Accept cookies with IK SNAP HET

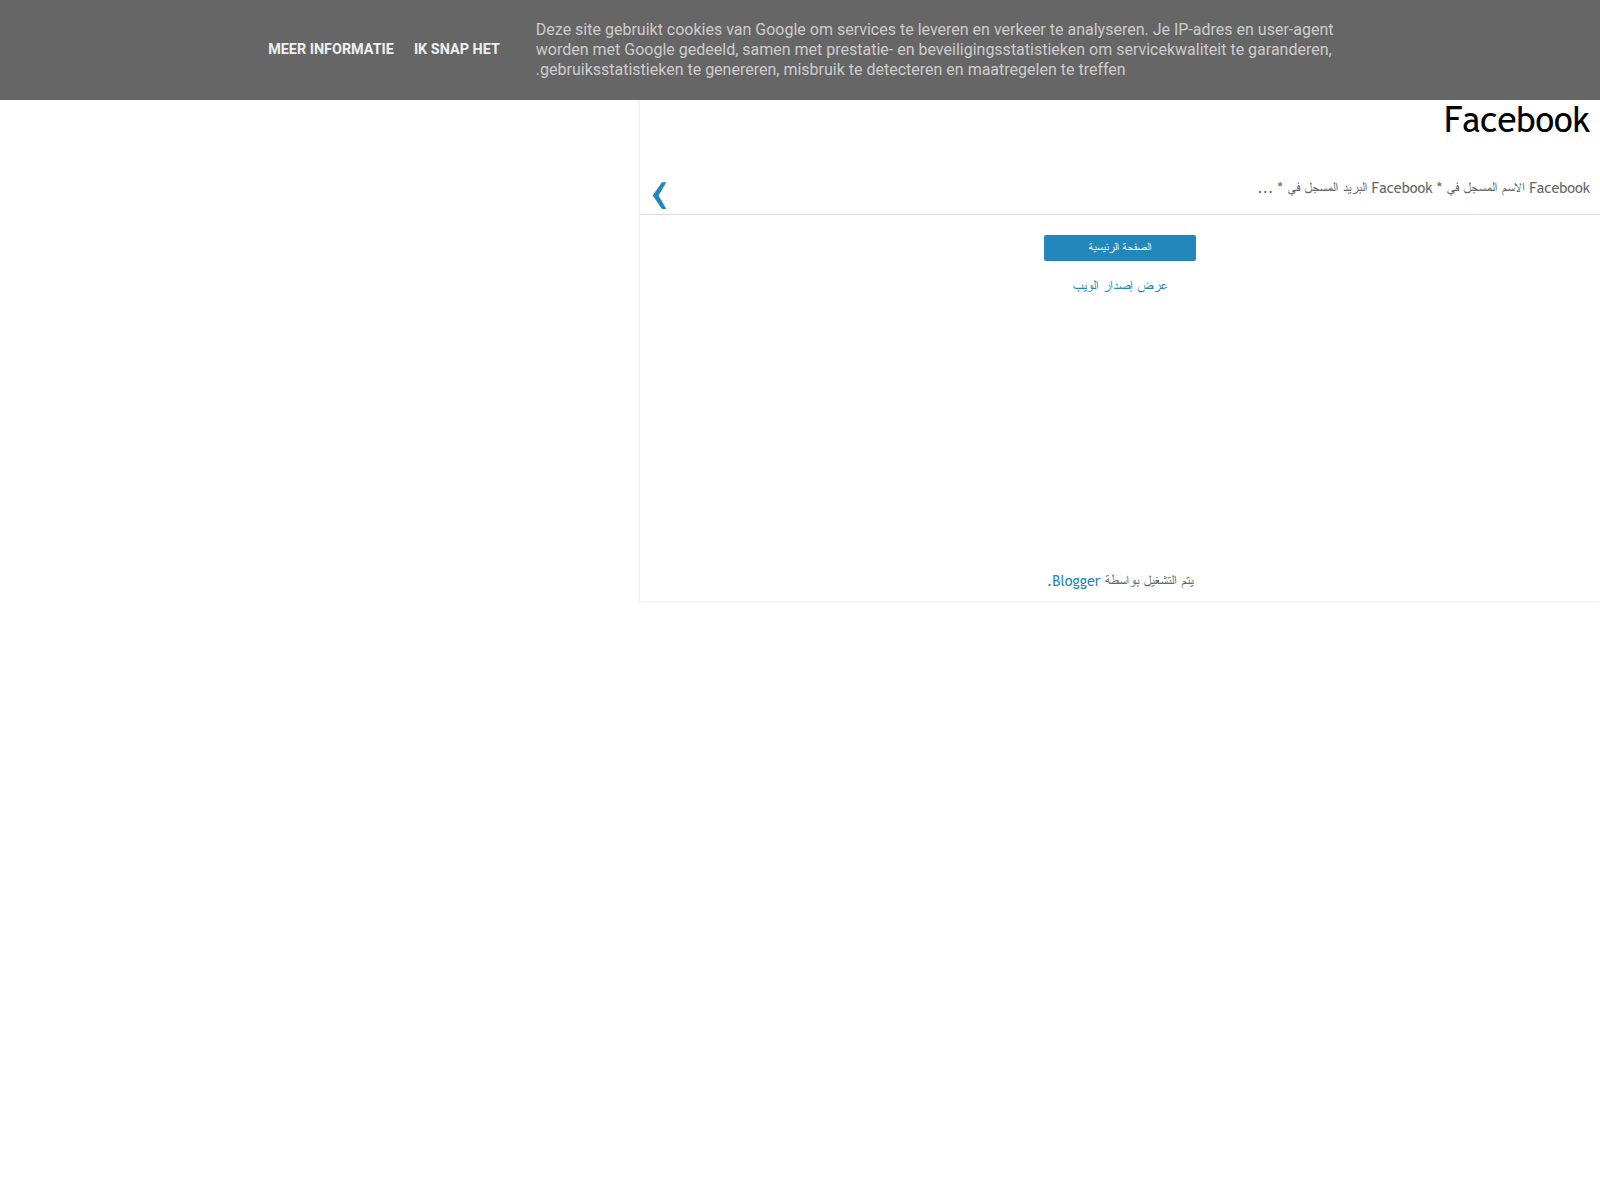[x=456, y=49]
